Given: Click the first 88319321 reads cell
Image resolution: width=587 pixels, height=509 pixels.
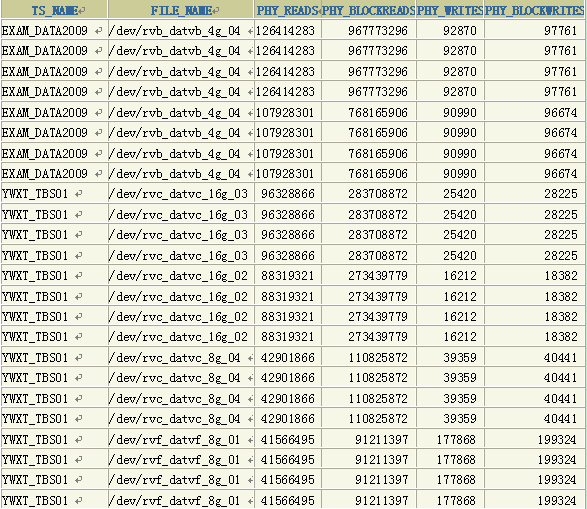Looking at the screenshot, I should click(x=288, y=275).
